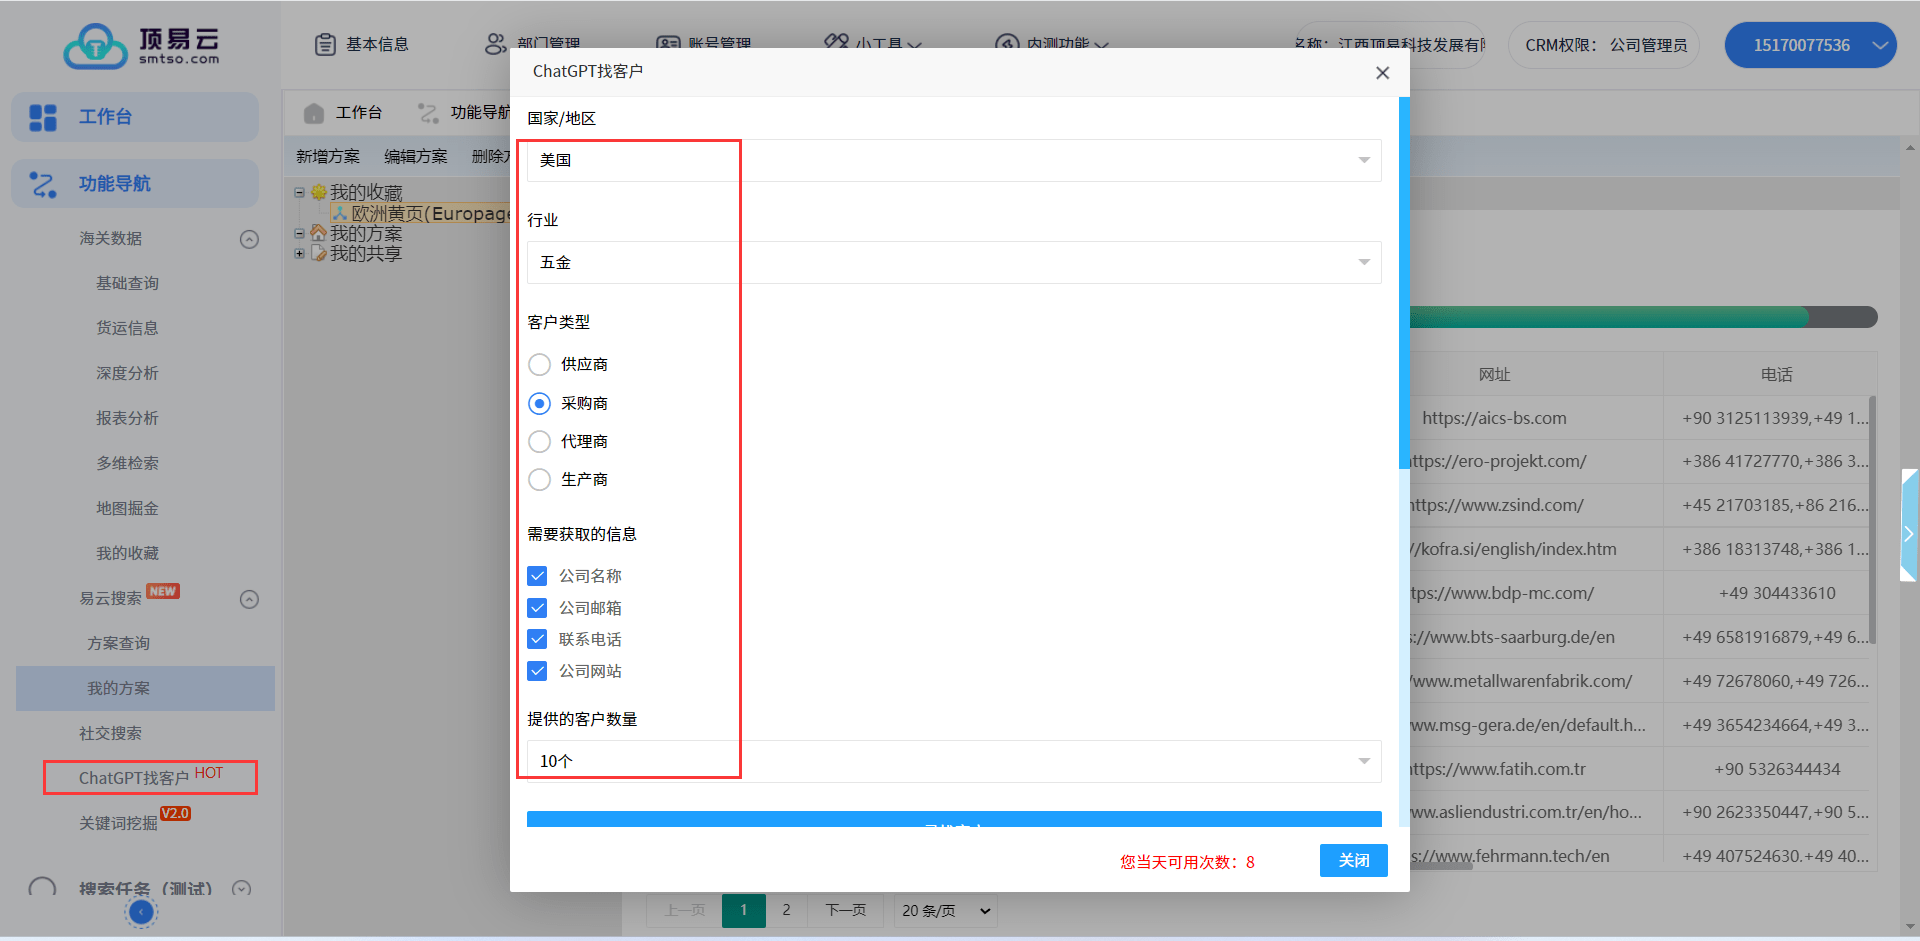Open the 提供的客户数量 dropdown
Image resolution: width=1920 pixels, height=941 pixels.
click(x=953, y=761)
